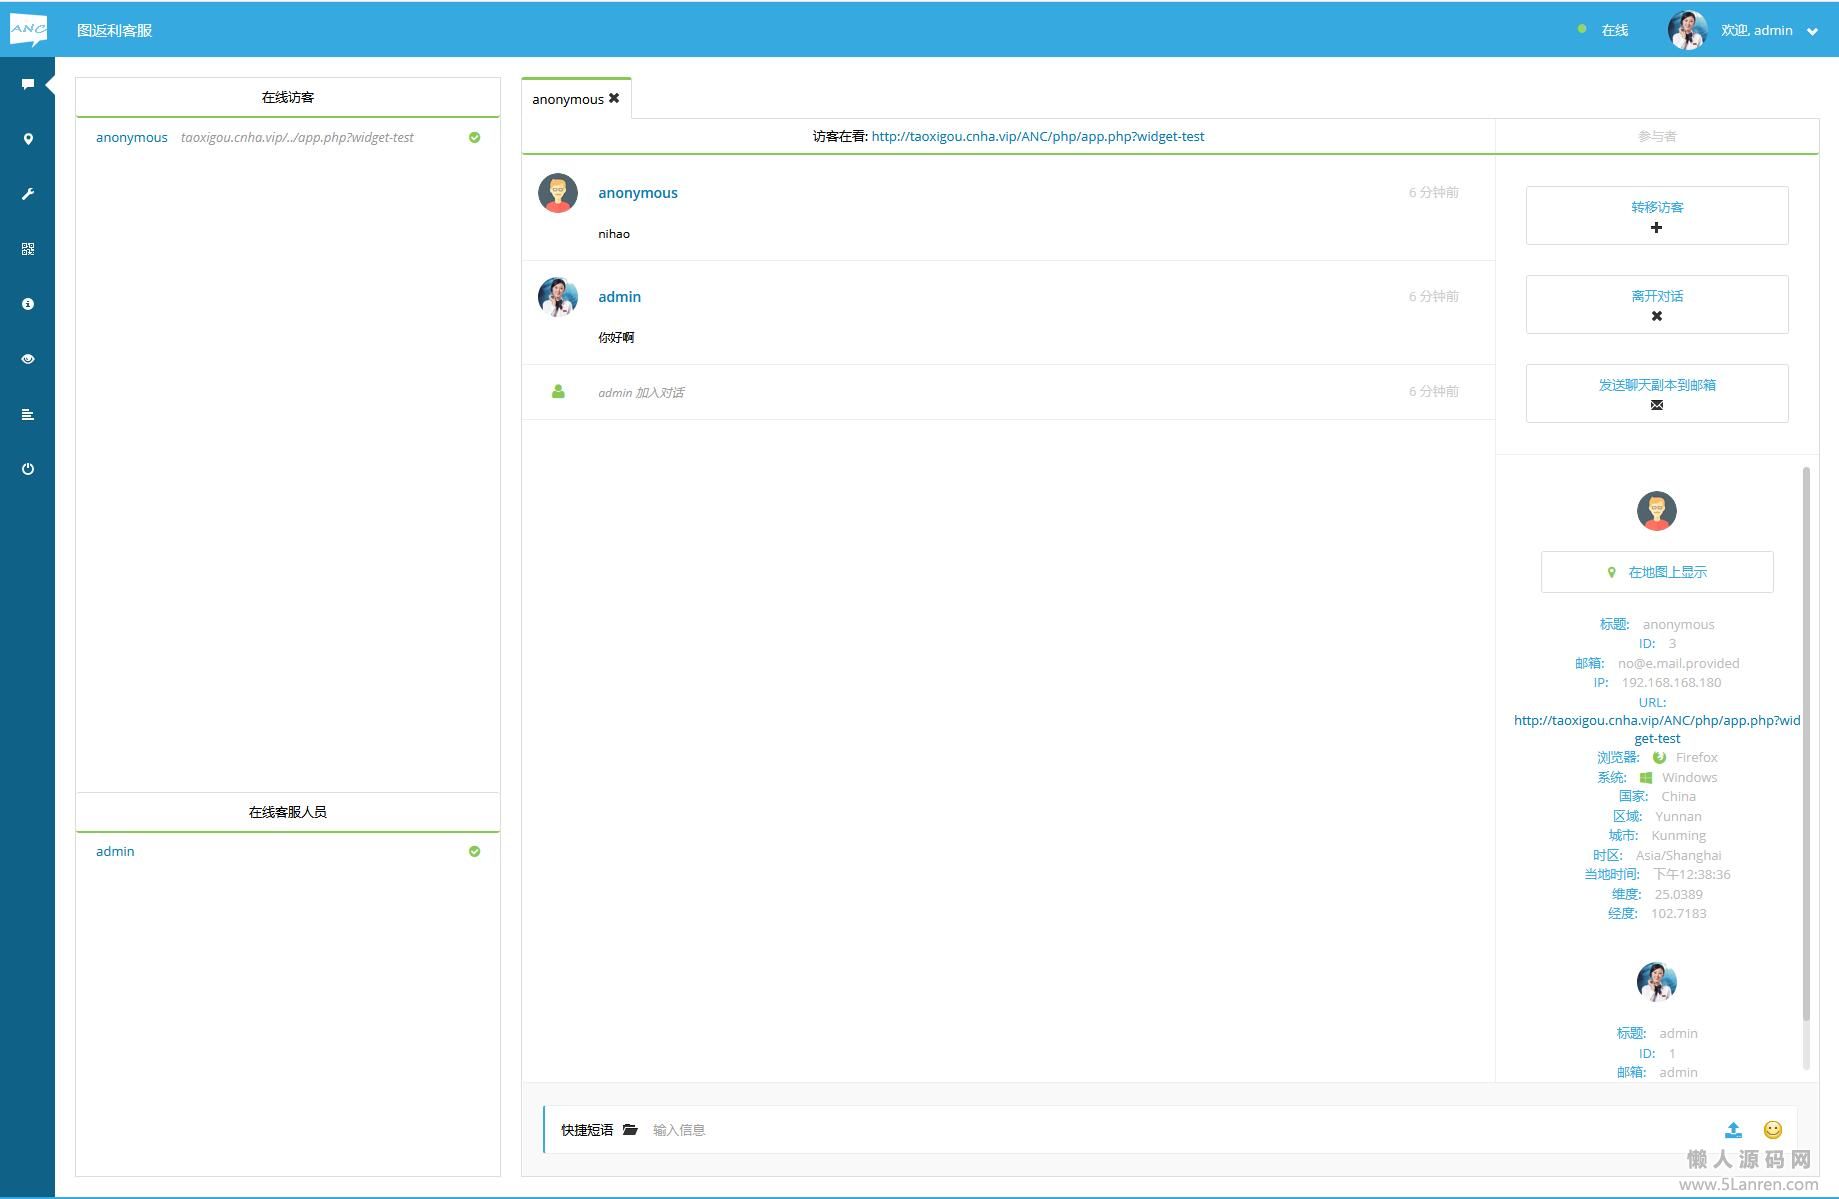Click the eye icon in sidebar
Screen dimensions: 1839x1199
click(x=28, y=359)
